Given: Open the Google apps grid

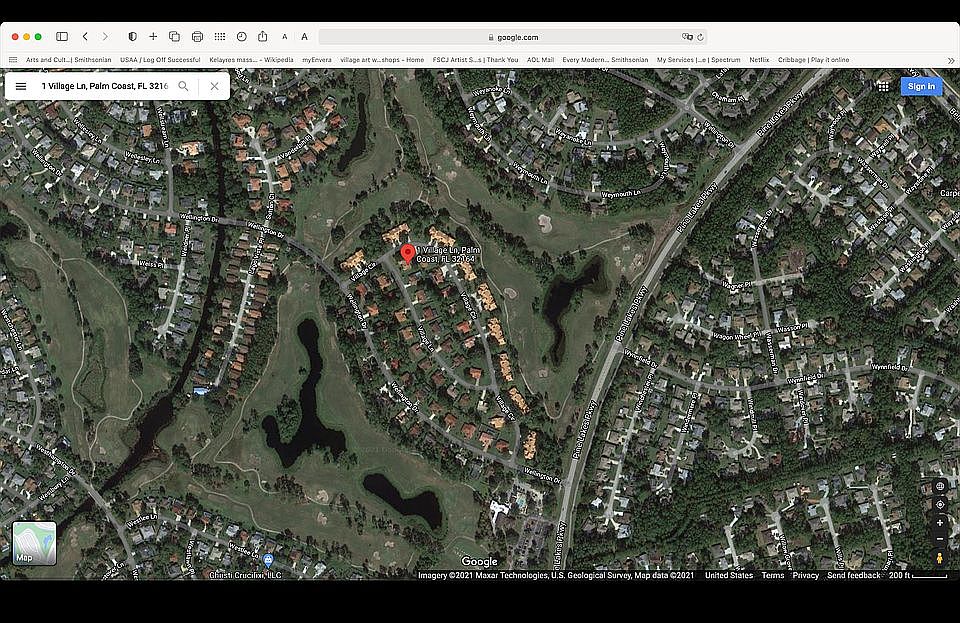Looking at the screenshot, I should coord(883,86).
